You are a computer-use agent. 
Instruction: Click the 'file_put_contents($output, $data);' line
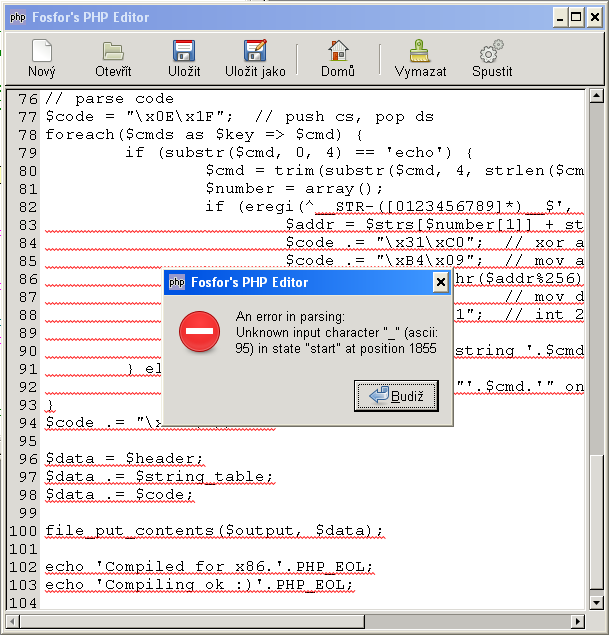click(x=214, y=531)
